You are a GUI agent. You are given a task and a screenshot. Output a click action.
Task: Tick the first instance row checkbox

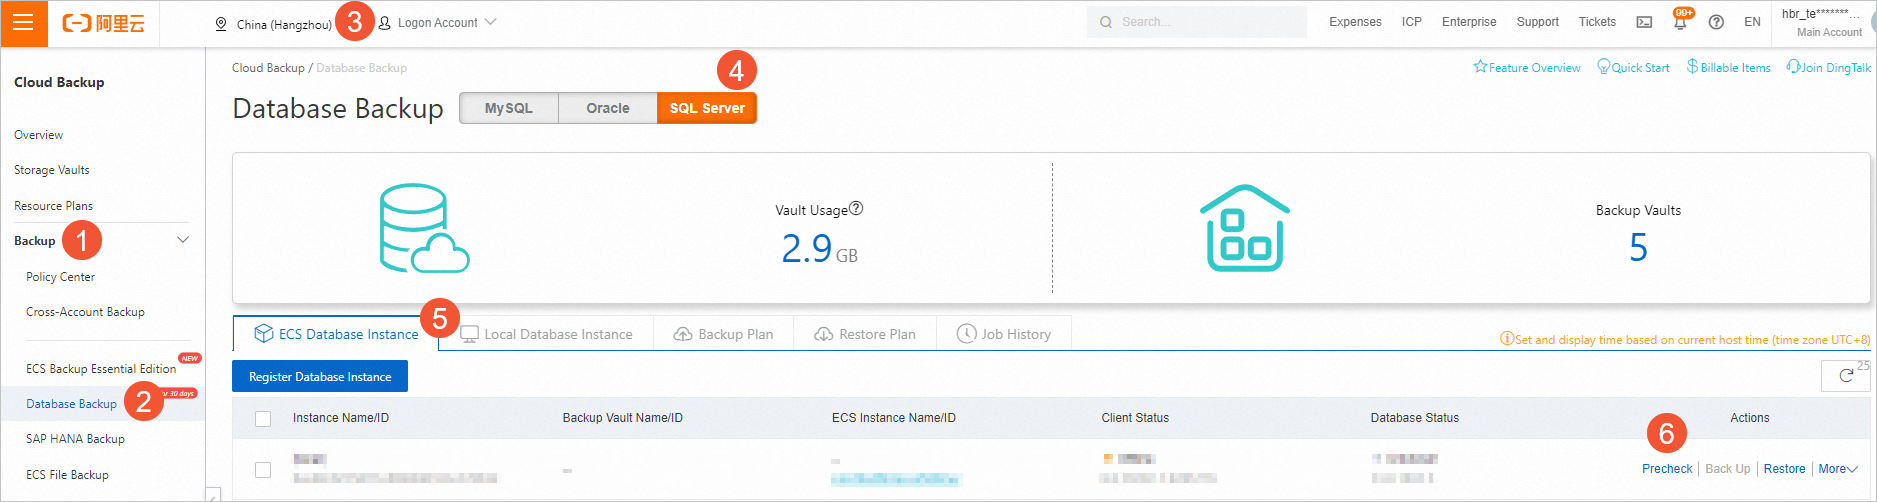263,470
